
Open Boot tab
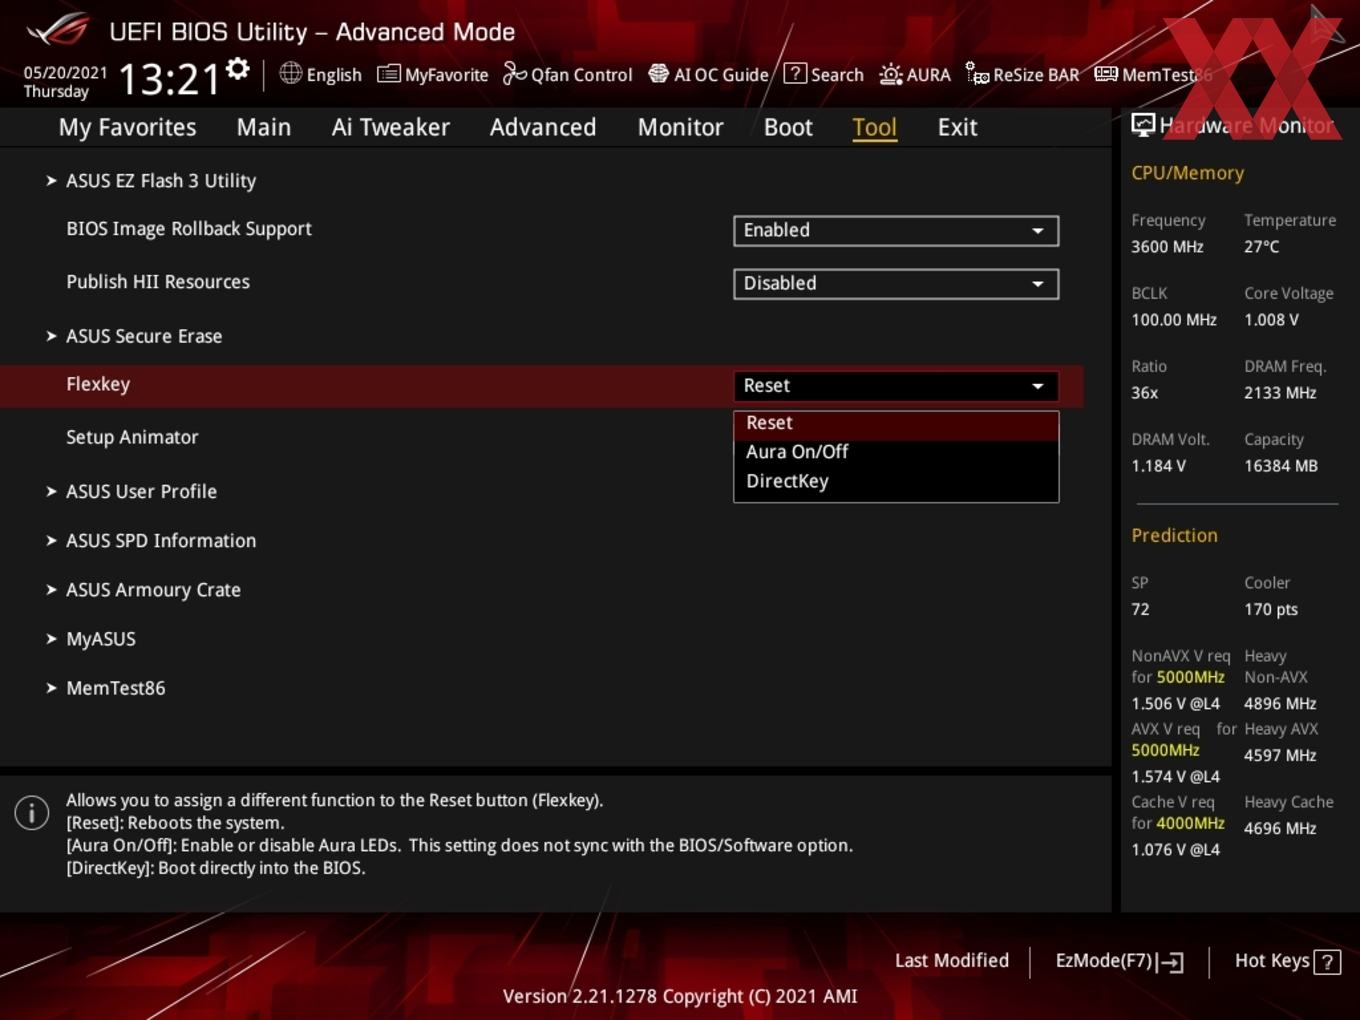pos(788,127)
